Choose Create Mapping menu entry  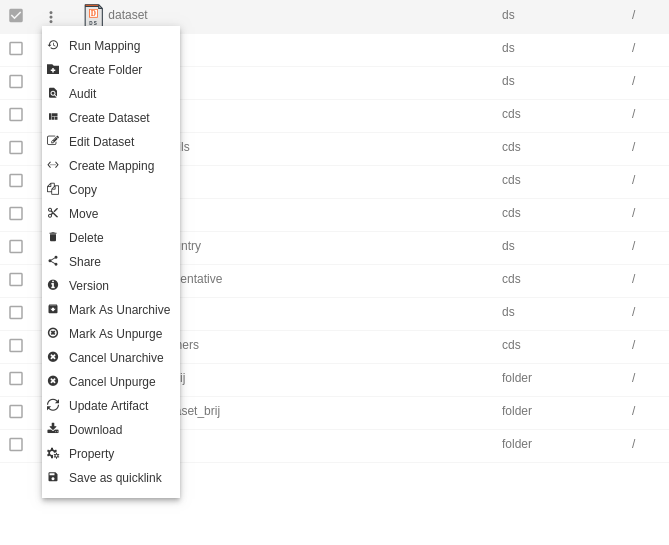click(111, 166)
